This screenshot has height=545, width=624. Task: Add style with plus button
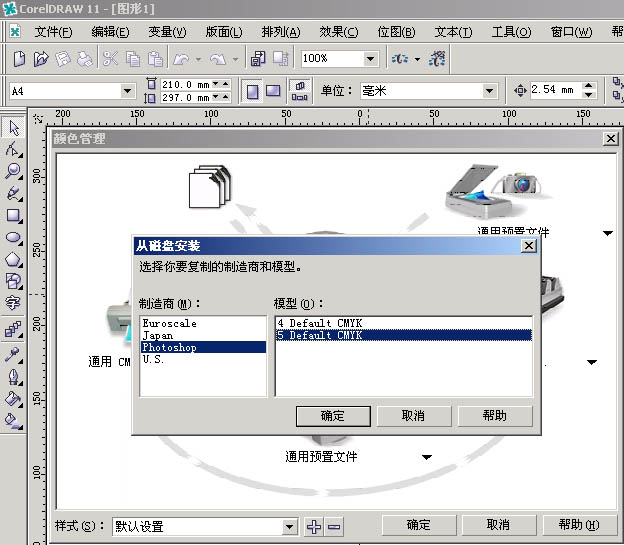click(x=314, y=527)
